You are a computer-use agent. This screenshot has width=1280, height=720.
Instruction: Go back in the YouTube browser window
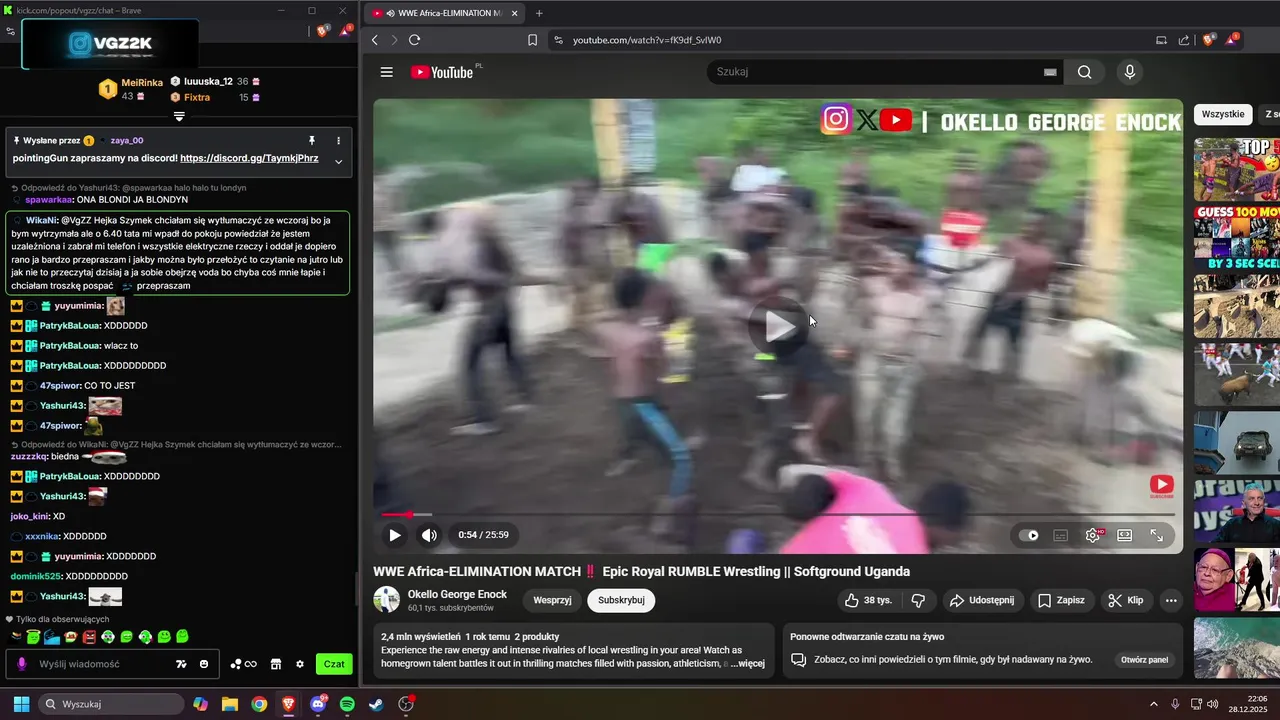(x=375, y=40)
